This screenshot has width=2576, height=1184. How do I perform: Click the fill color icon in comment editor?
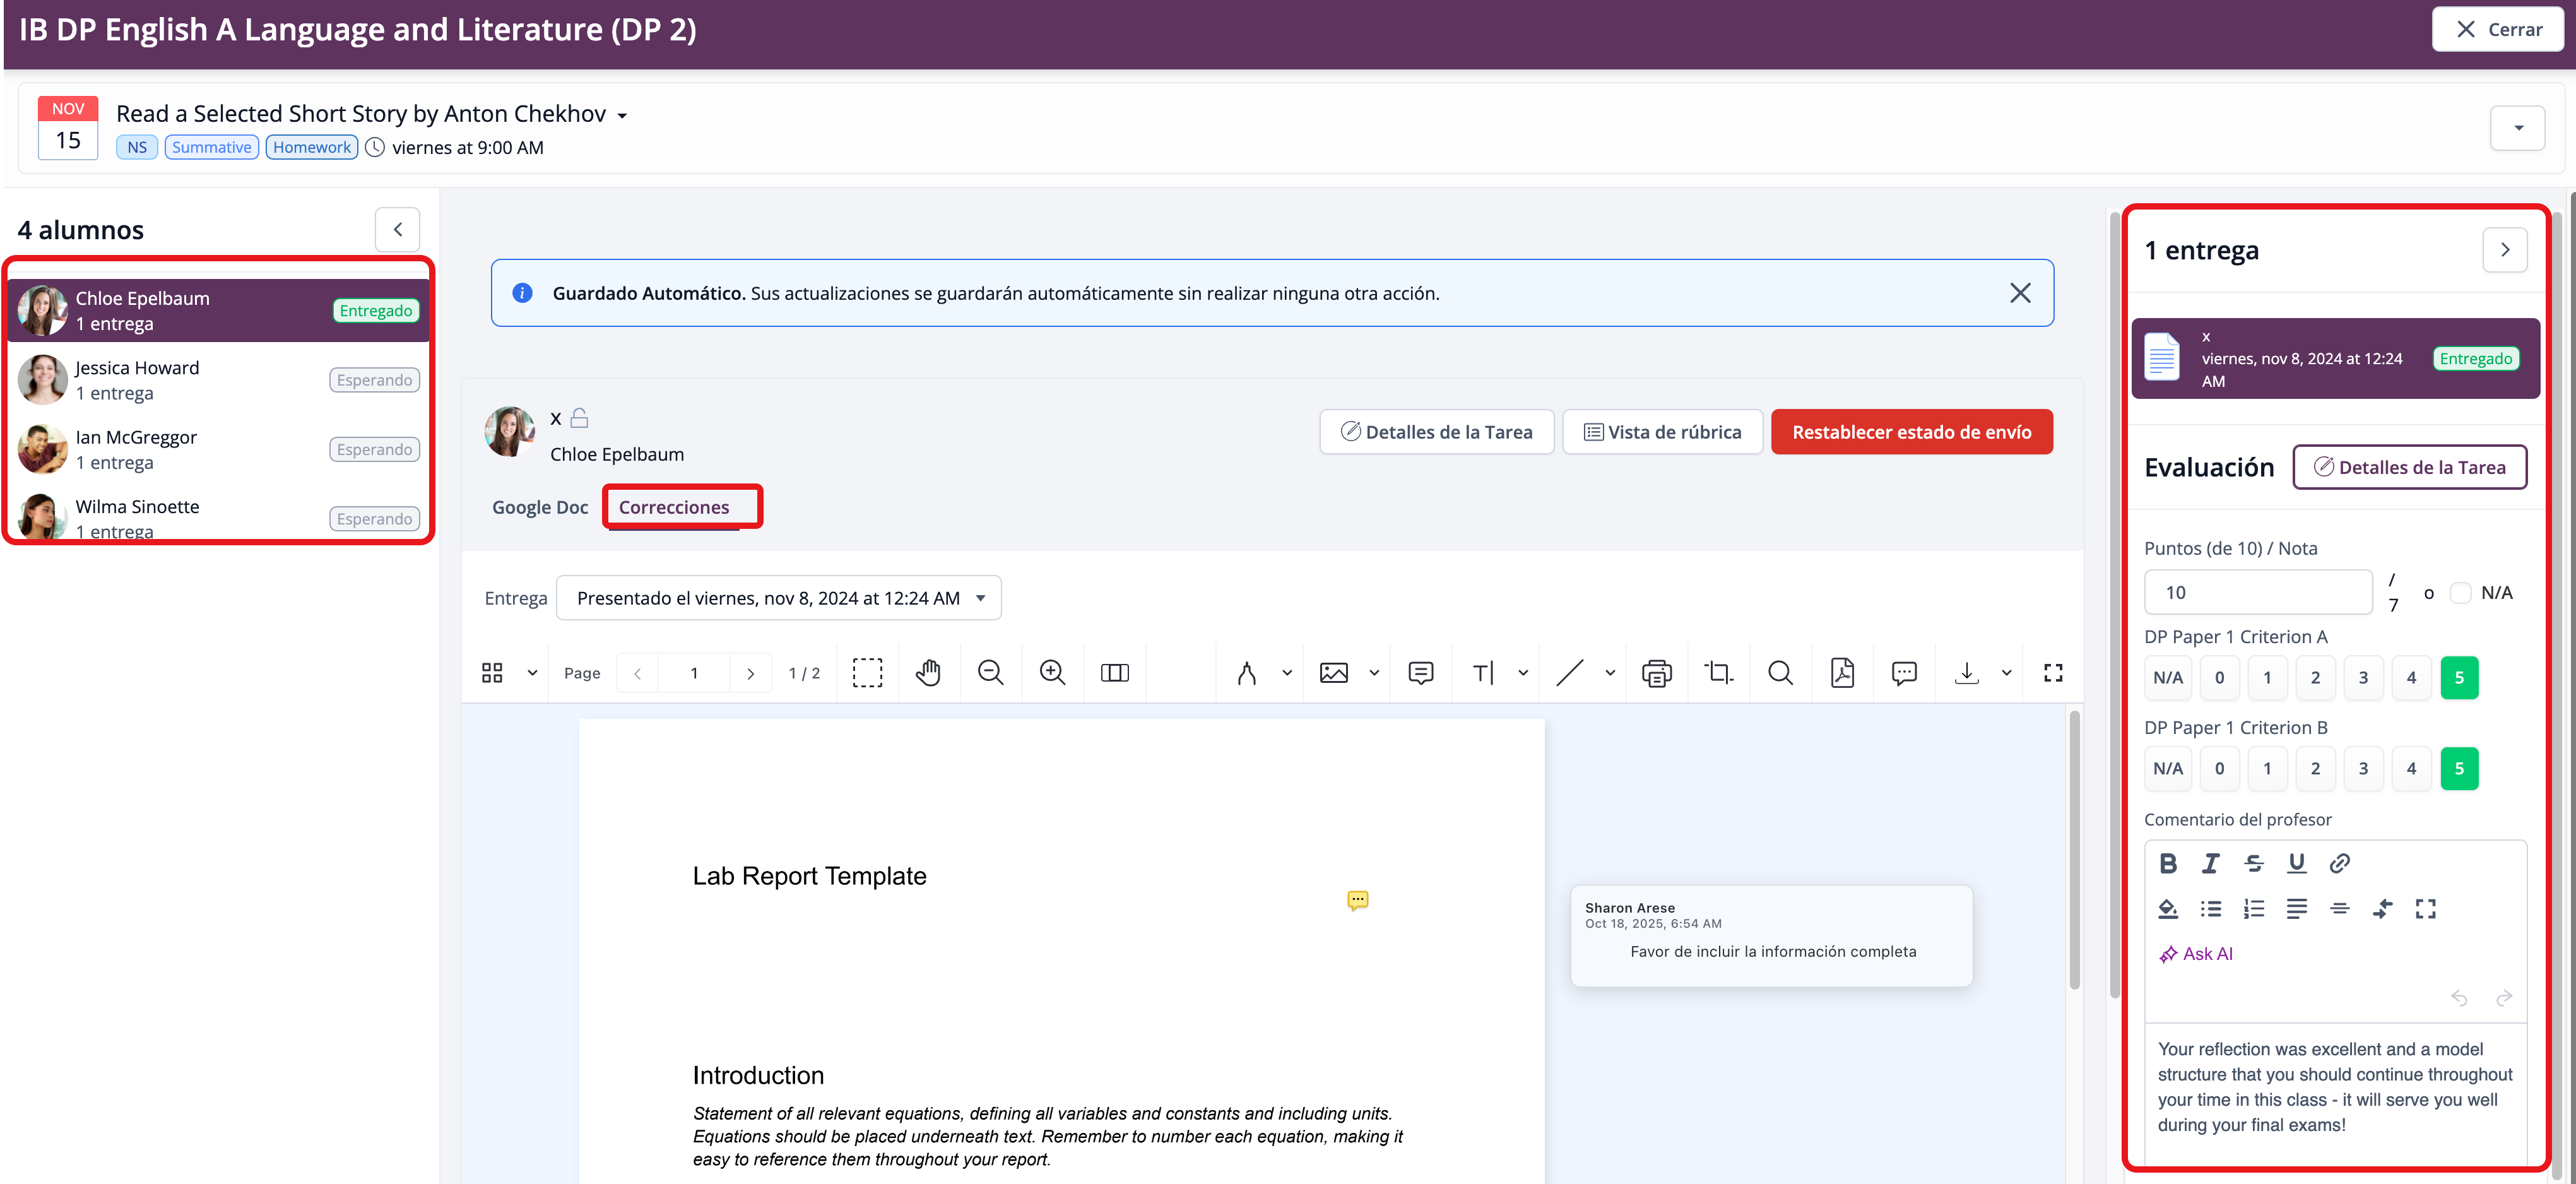point(2167,908)
